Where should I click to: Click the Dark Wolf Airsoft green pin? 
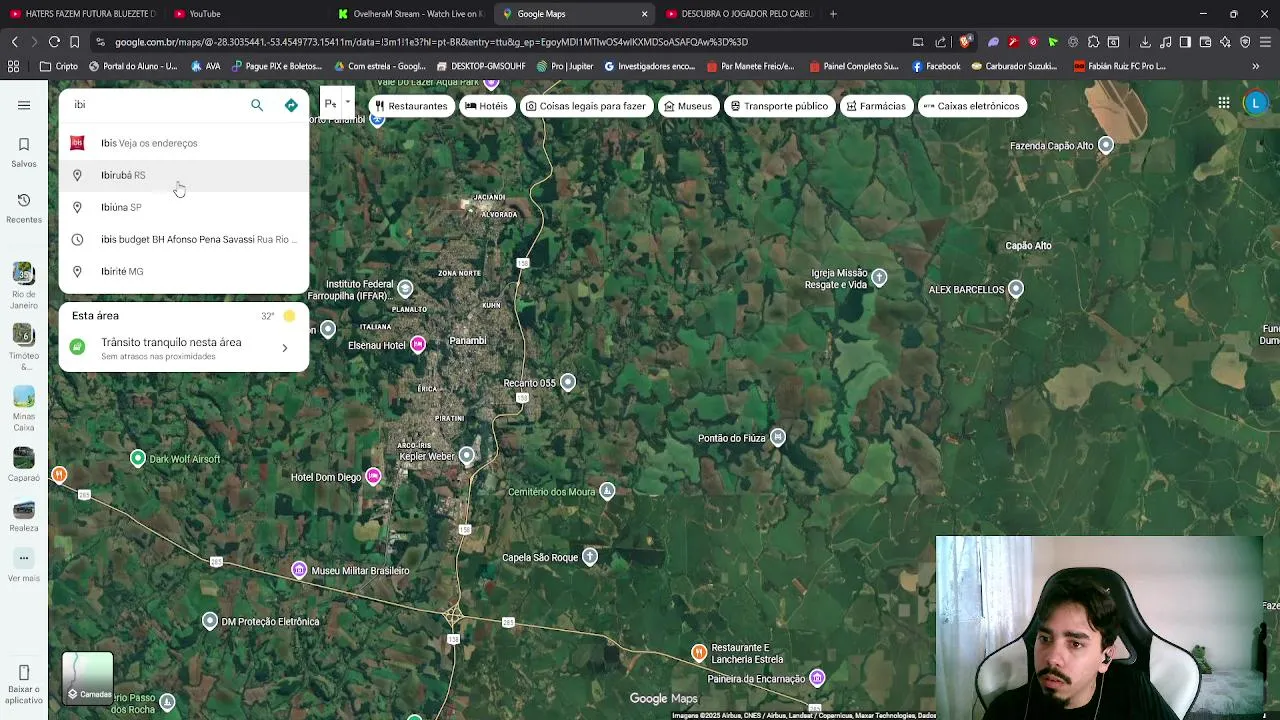[138, 458]
